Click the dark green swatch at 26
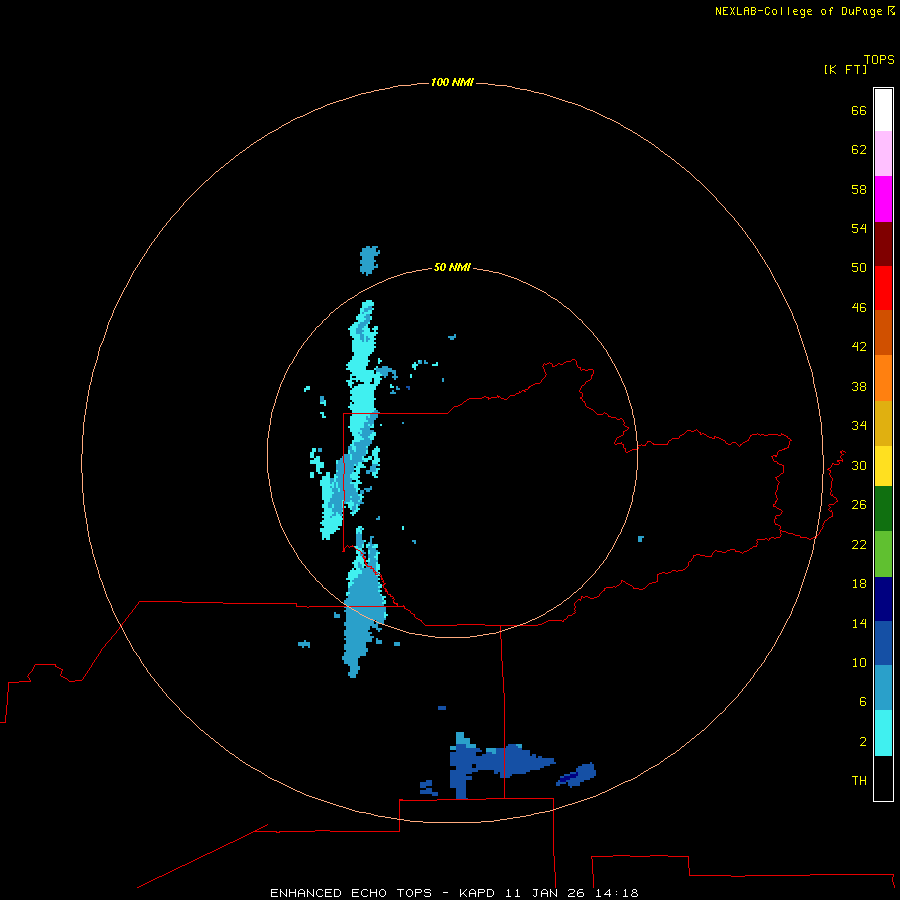The image size is (900, 900). 883,509
